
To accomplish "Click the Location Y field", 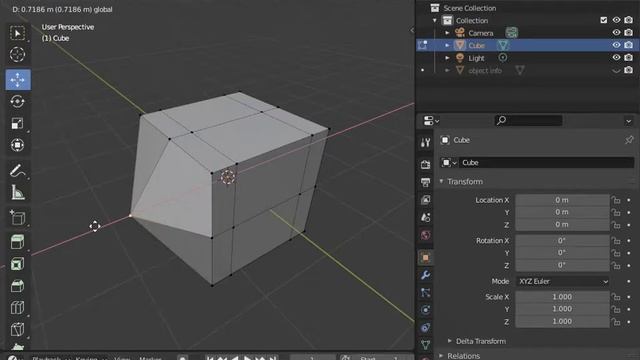I will (562, 212).
